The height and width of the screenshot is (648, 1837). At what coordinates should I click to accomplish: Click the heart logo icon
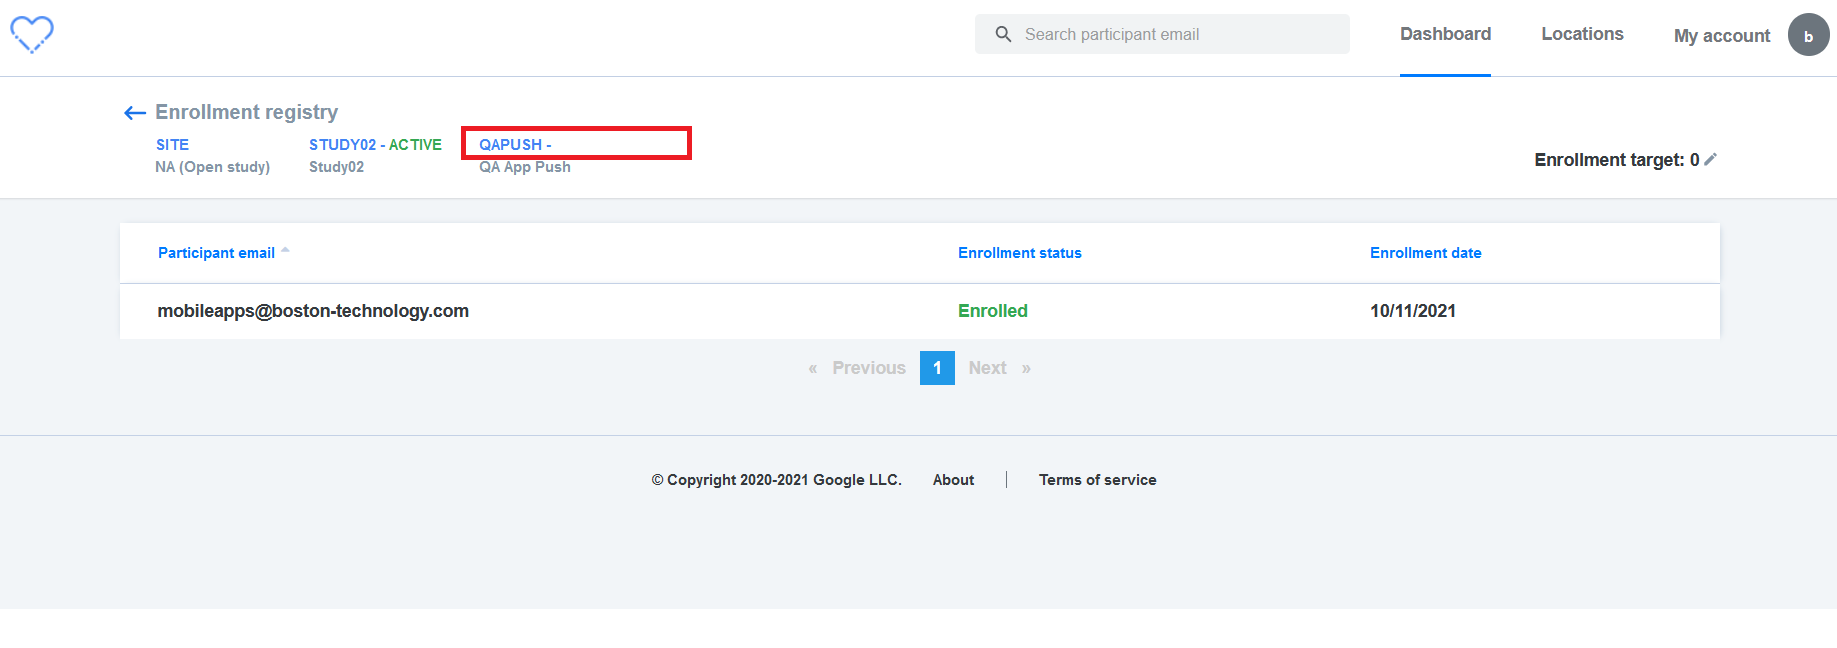click(32, 34)
